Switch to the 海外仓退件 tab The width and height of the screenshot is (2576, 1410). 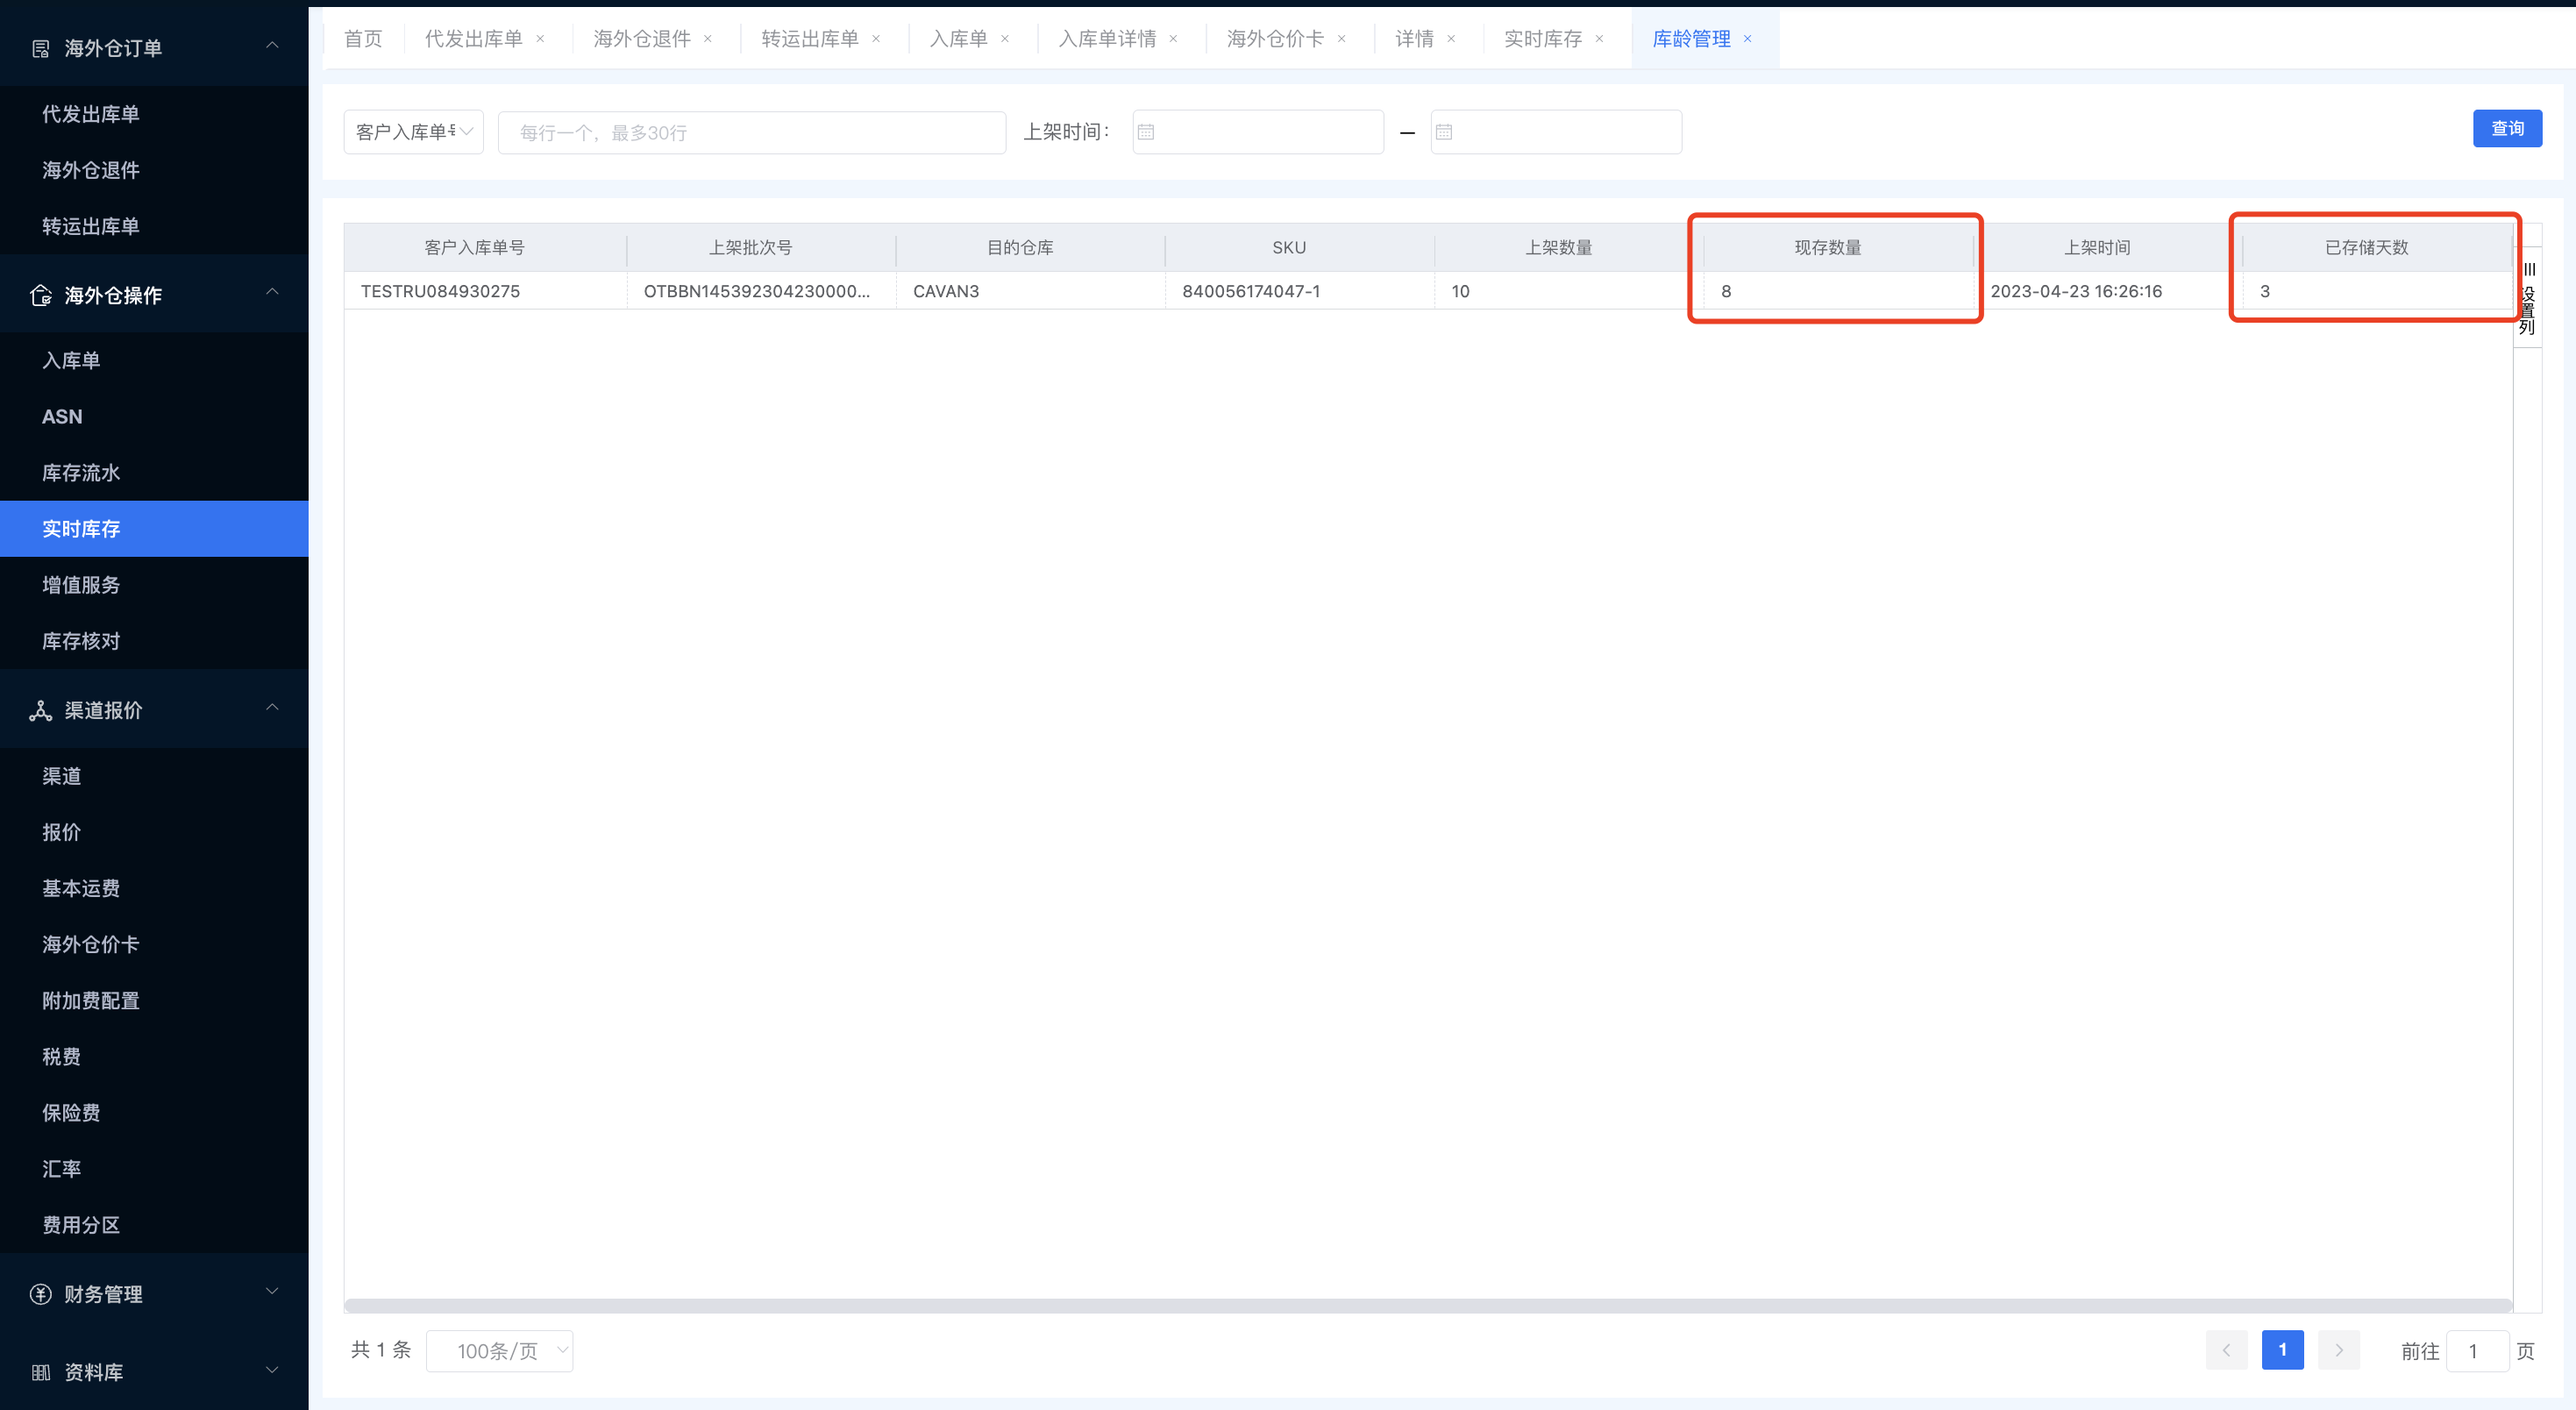642,39
